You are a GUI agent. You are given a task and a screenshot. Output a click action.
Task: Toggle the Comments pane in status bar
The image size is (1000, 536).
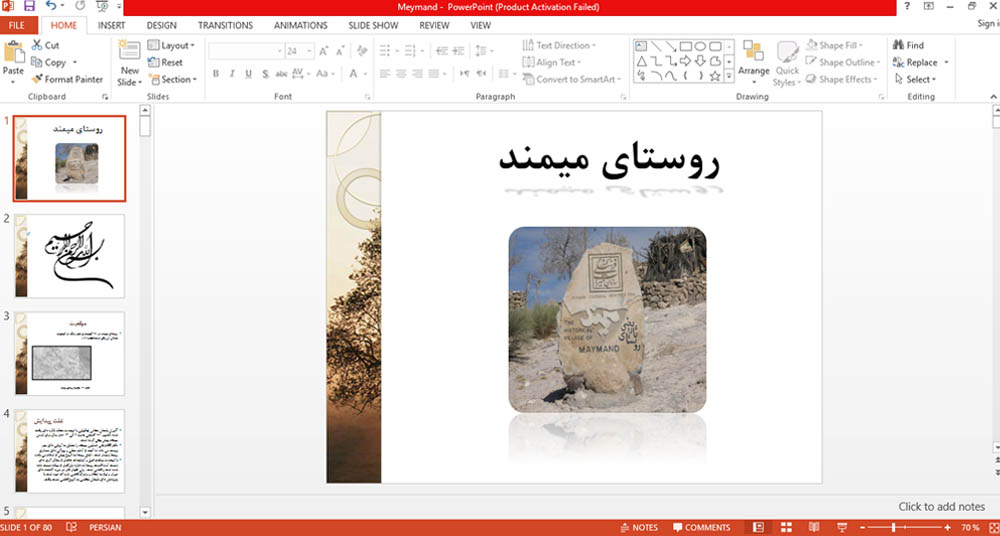pos(702,528)
